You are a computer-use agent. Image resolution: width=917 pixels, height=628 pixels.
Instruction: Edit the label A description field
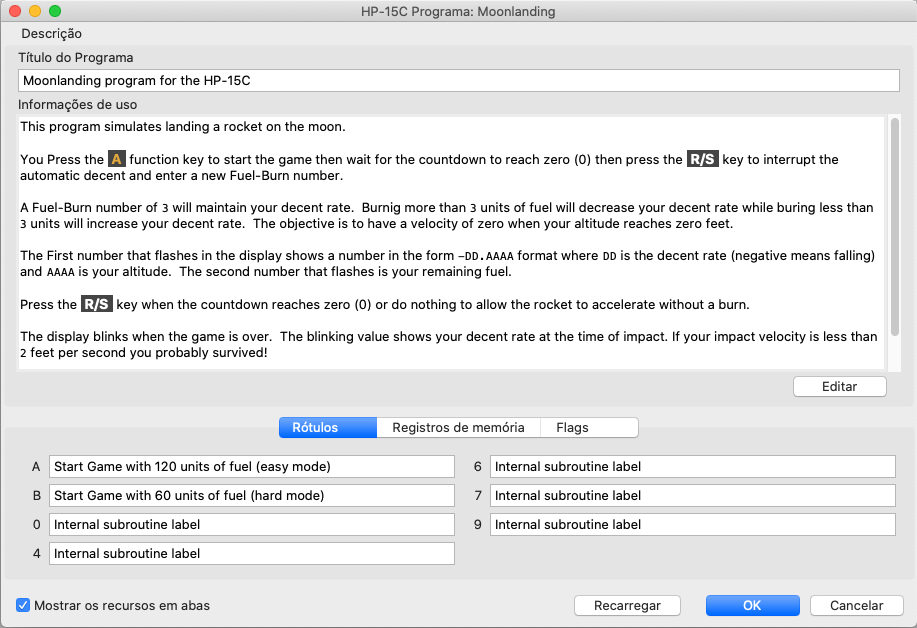251,467
